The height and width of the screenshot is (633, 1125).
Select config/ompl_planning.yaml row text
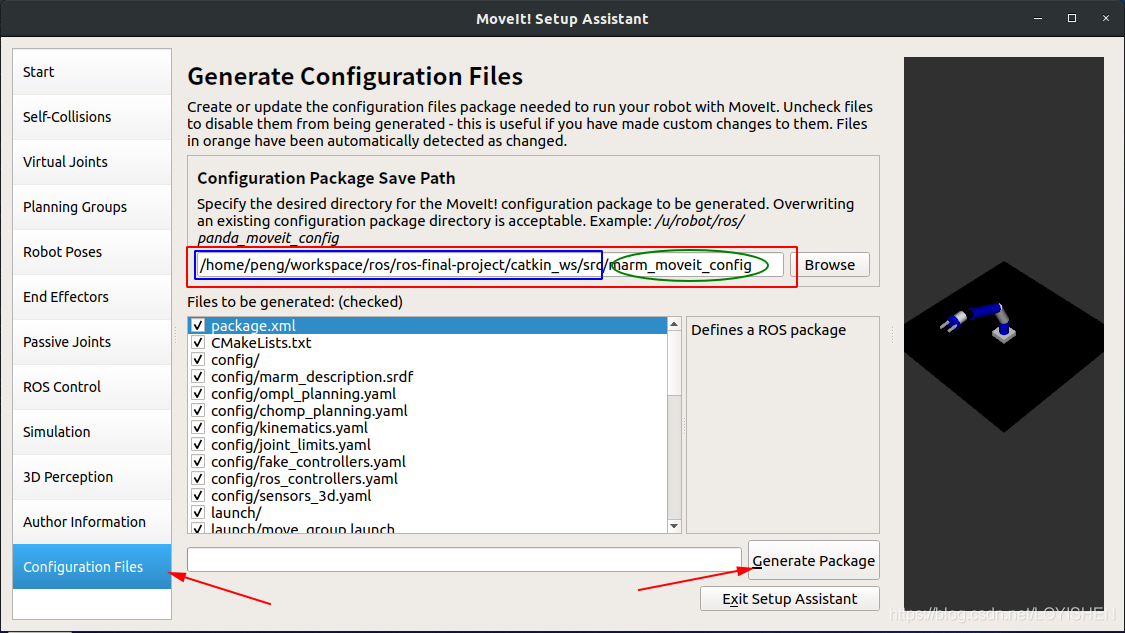pos(303,394)
